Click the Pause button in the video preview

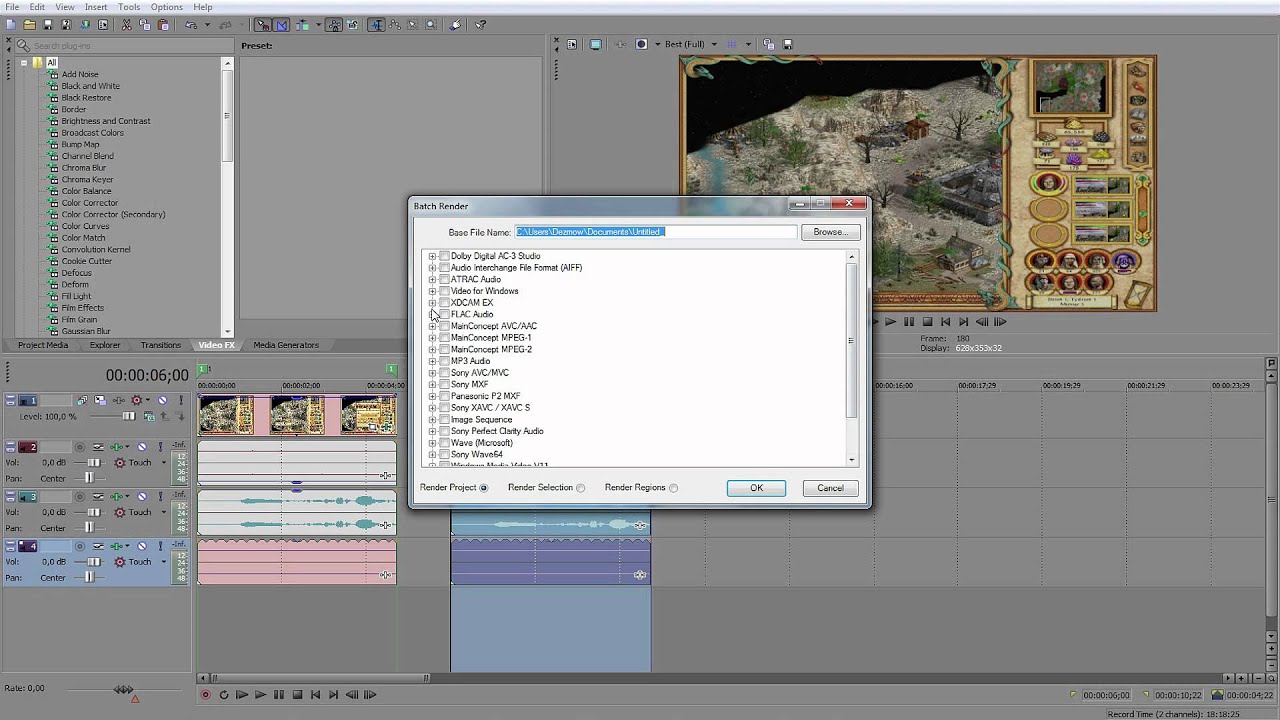click(908, 322)
